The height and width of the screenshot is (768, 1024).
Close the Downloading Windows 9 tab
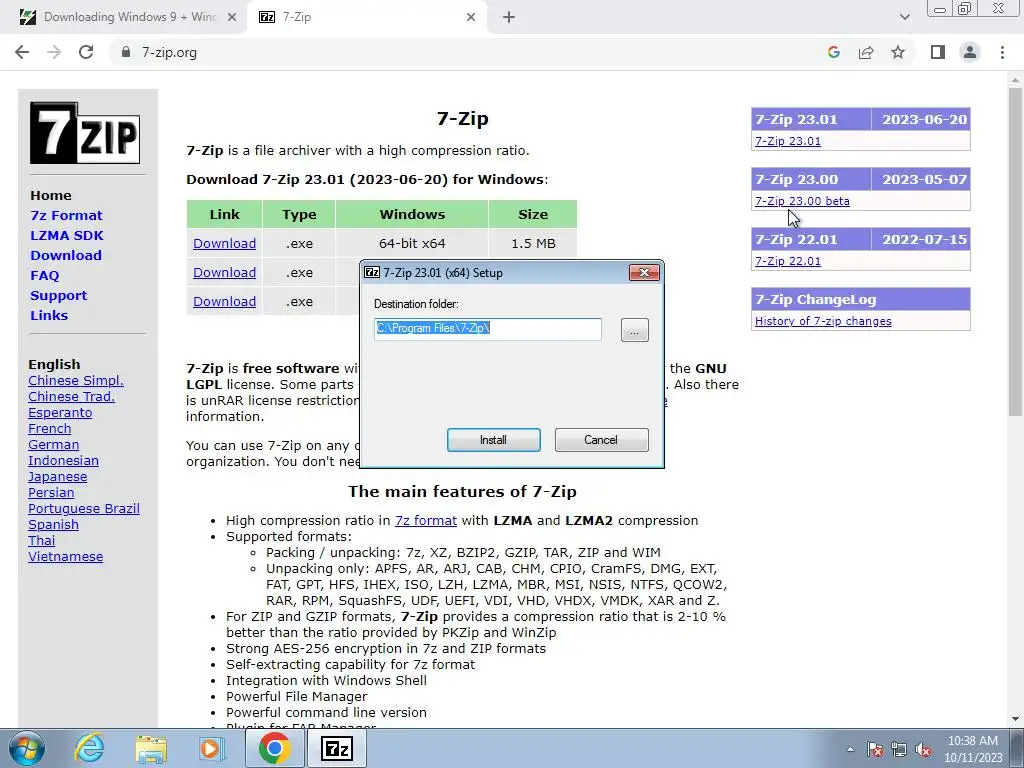coord(232,18)
